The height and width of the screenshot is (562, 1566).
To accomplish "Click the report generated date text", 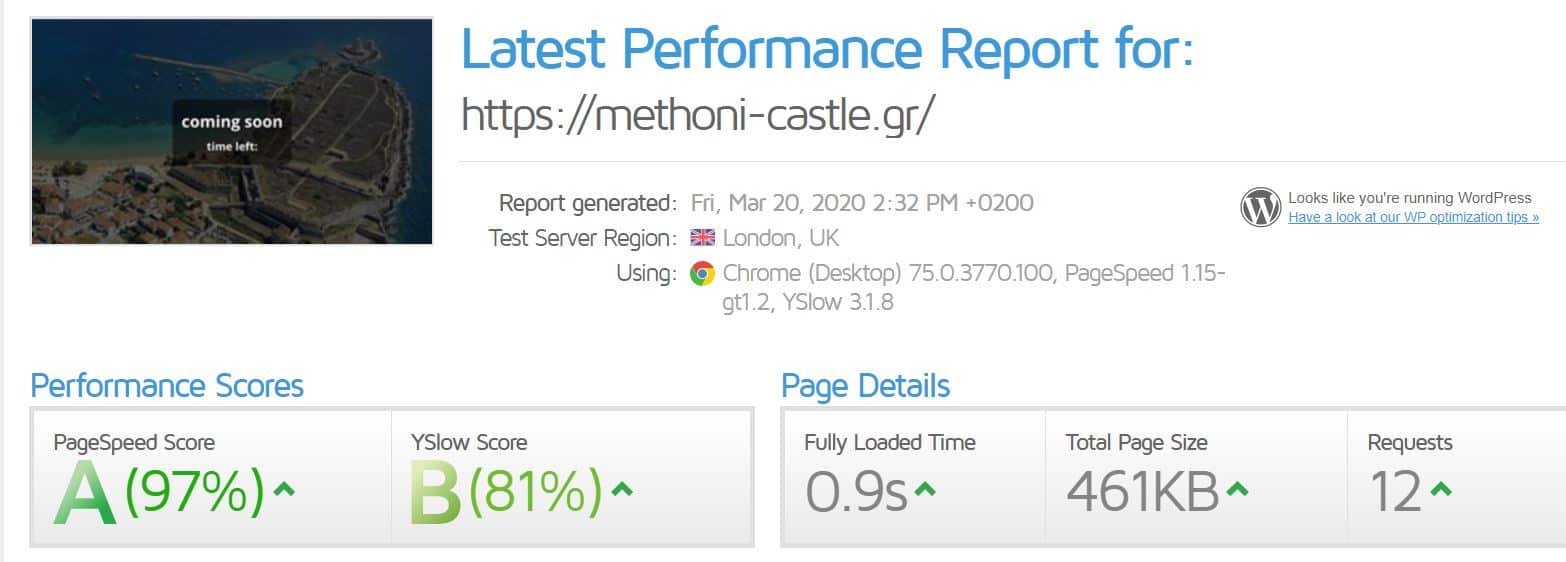I will 862,203.
